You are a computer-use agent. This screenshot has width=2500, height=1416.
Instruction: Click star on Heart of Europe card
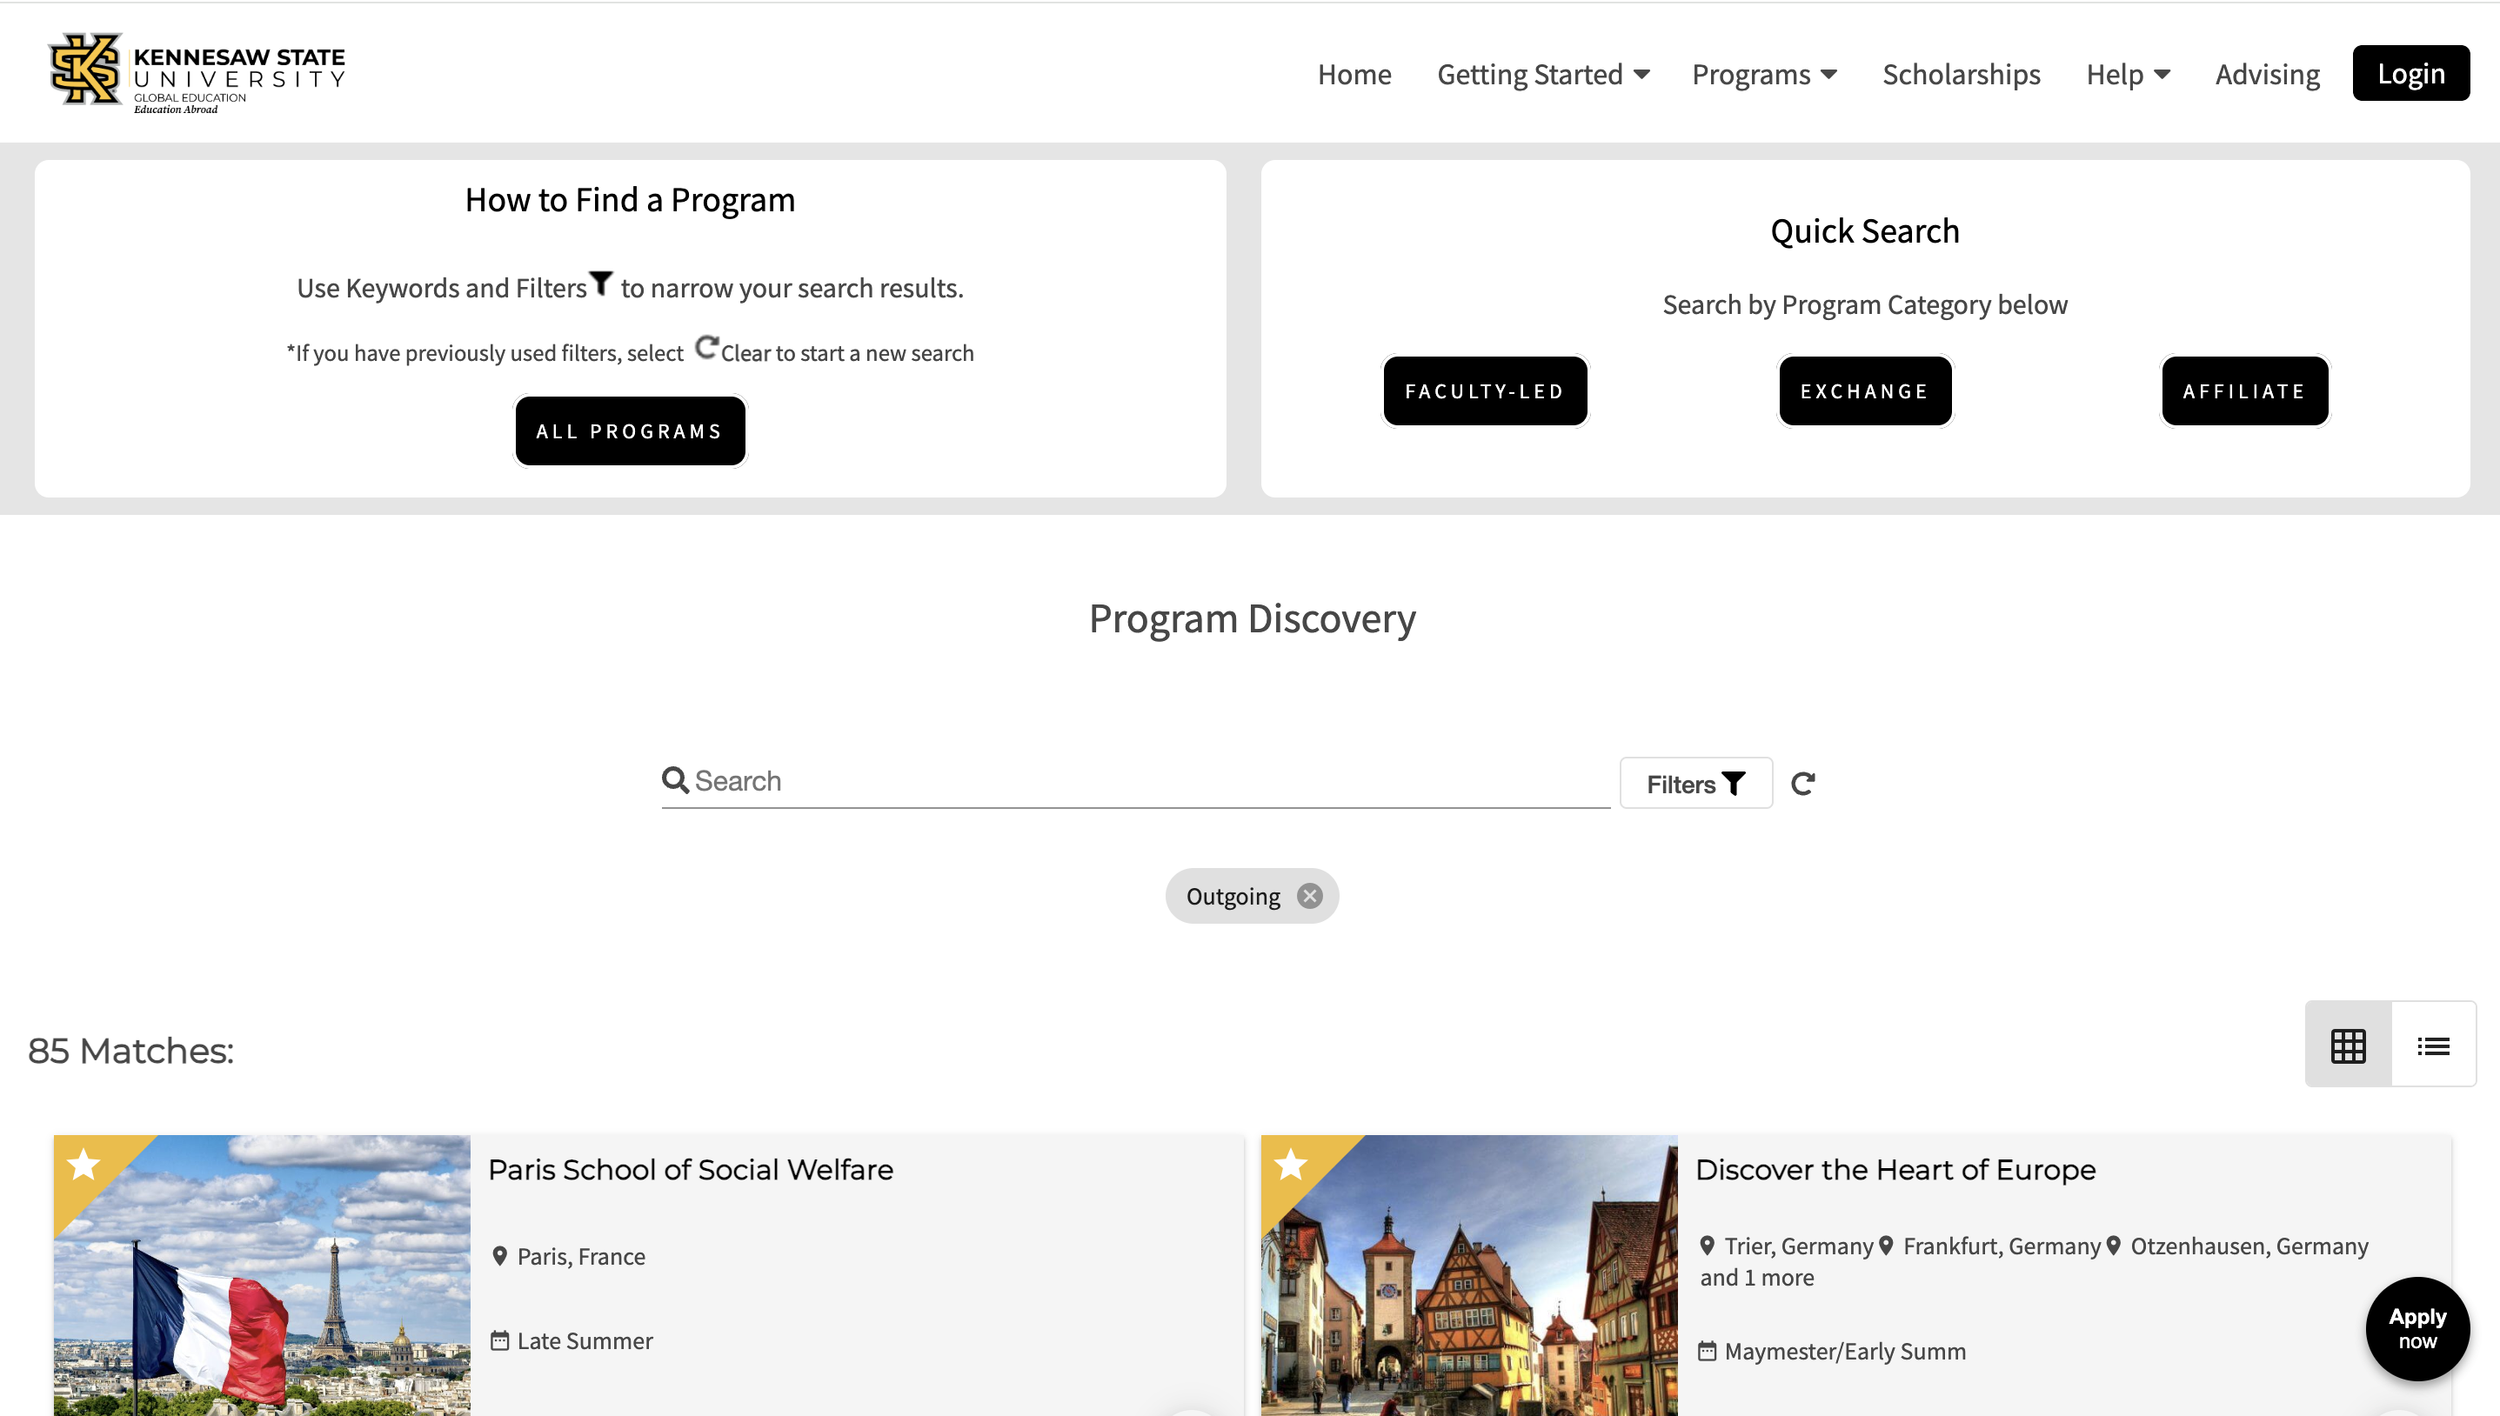1291,1164
